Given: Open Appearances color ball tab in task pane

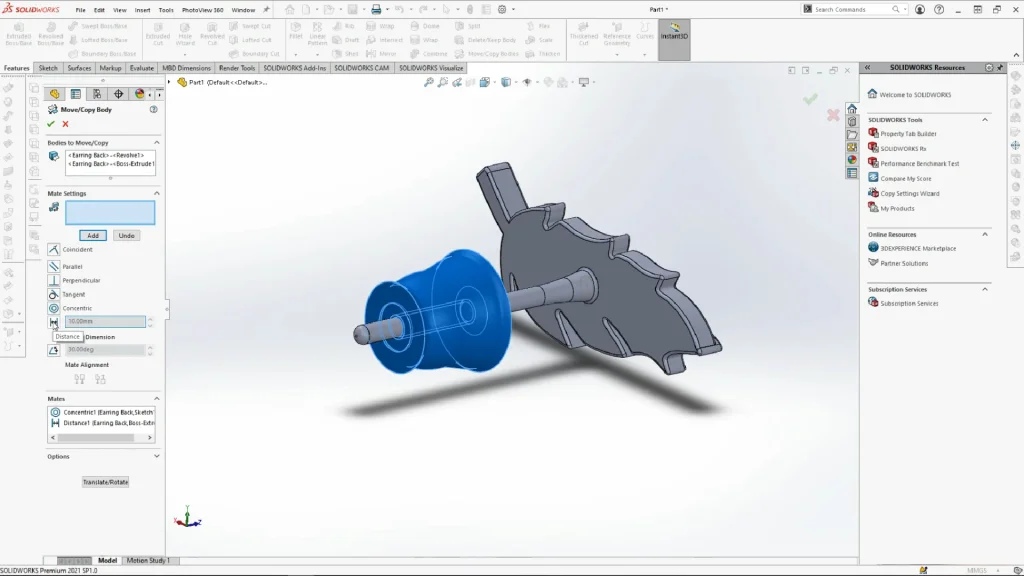Looking at the screenshot, I should tap(852, 160).
